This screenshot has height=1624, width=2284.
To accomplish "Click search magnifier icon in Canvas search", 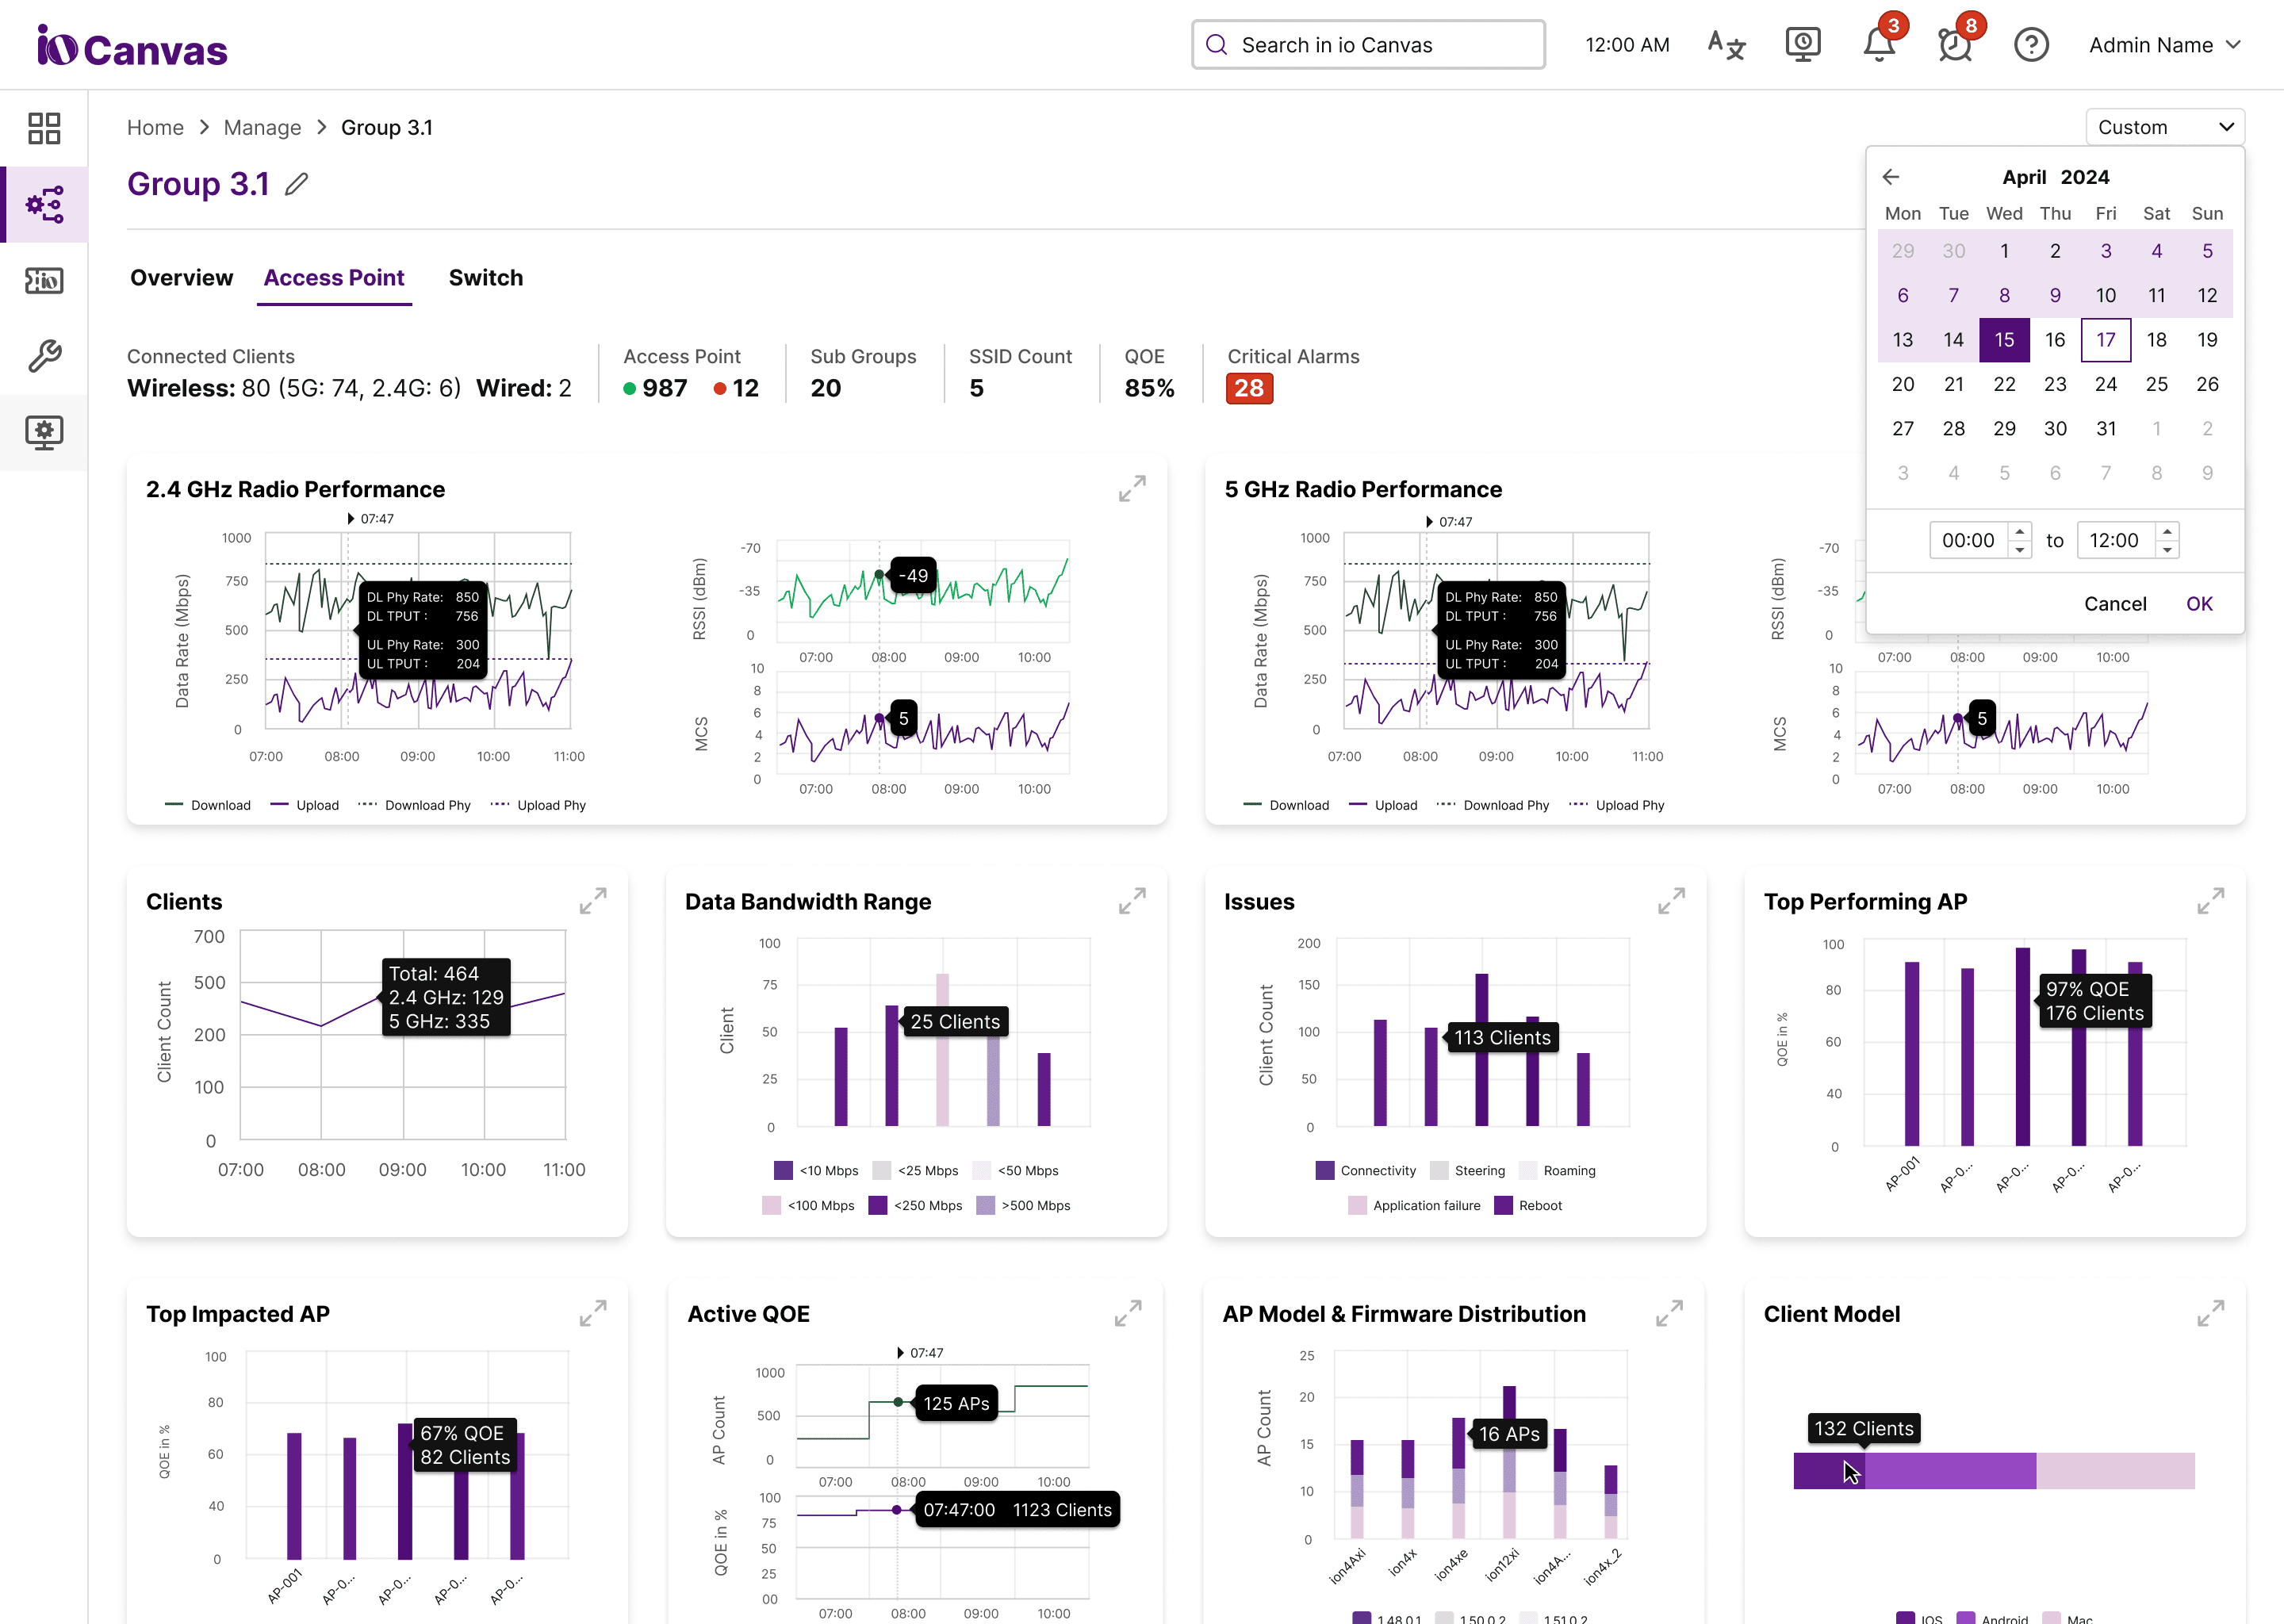I will (x=1216, y=45).
